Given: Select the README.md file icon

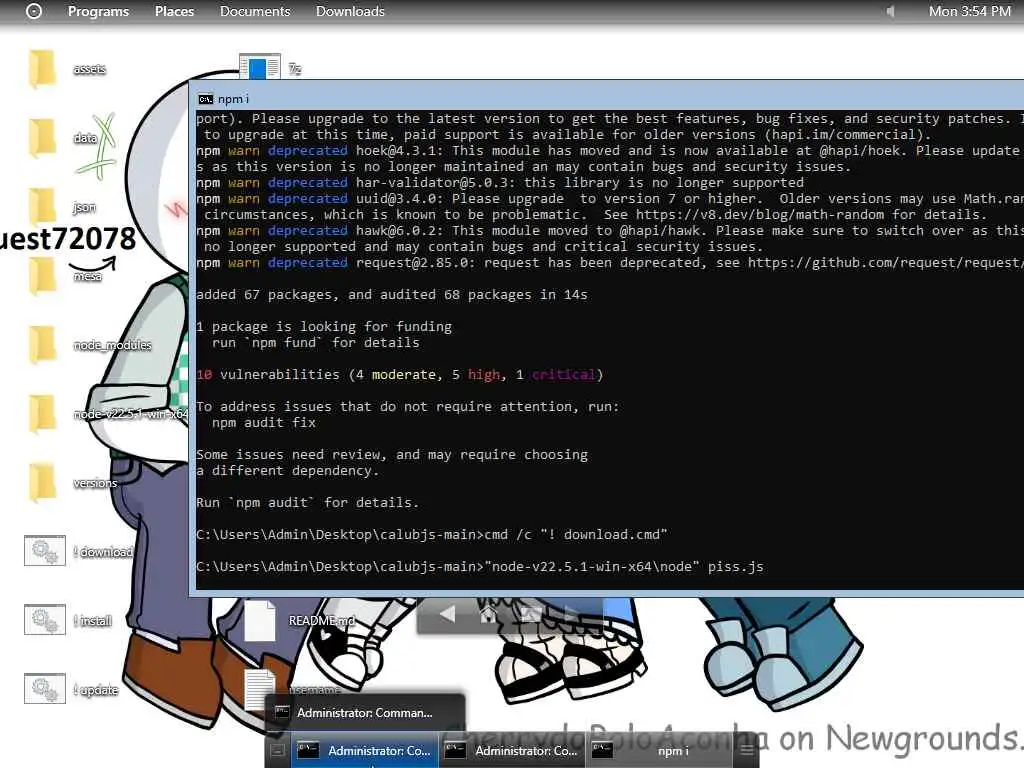Looking at the screenshot, I should pyautogui.click(x=259, y=620).
